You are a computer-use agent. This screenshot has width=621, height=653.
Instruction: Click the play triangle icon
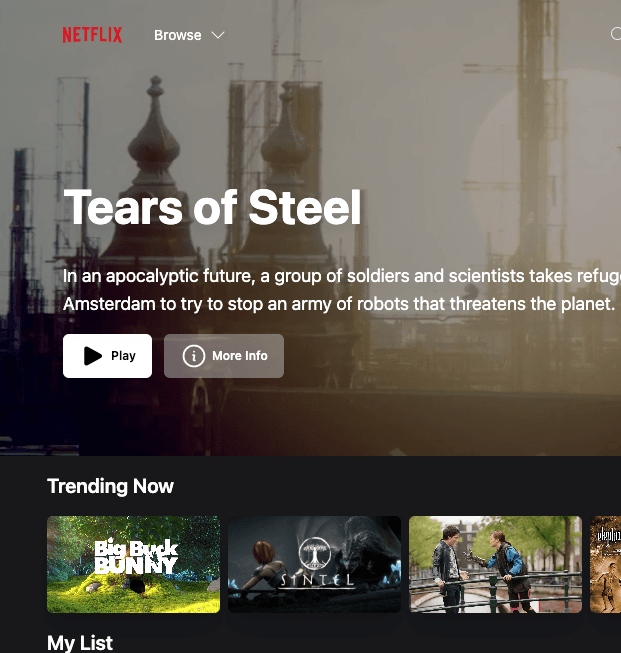pos(92,356)
